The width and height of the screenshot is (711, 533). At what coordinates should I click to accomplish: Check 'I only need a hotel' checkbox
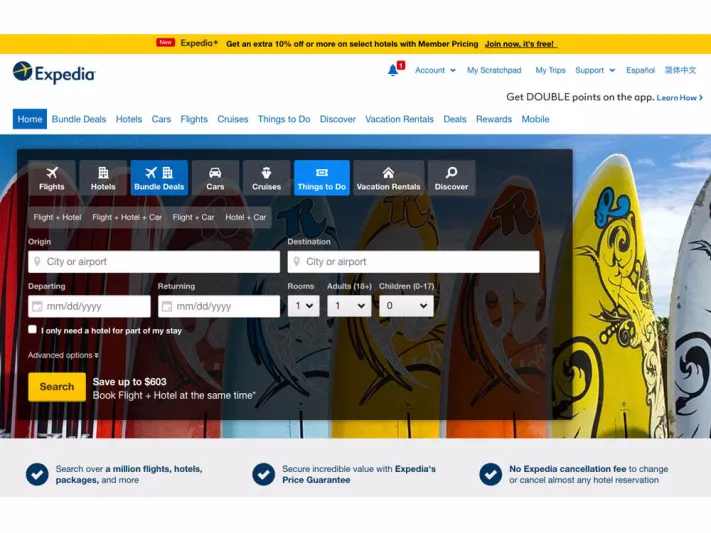[33, 329]
